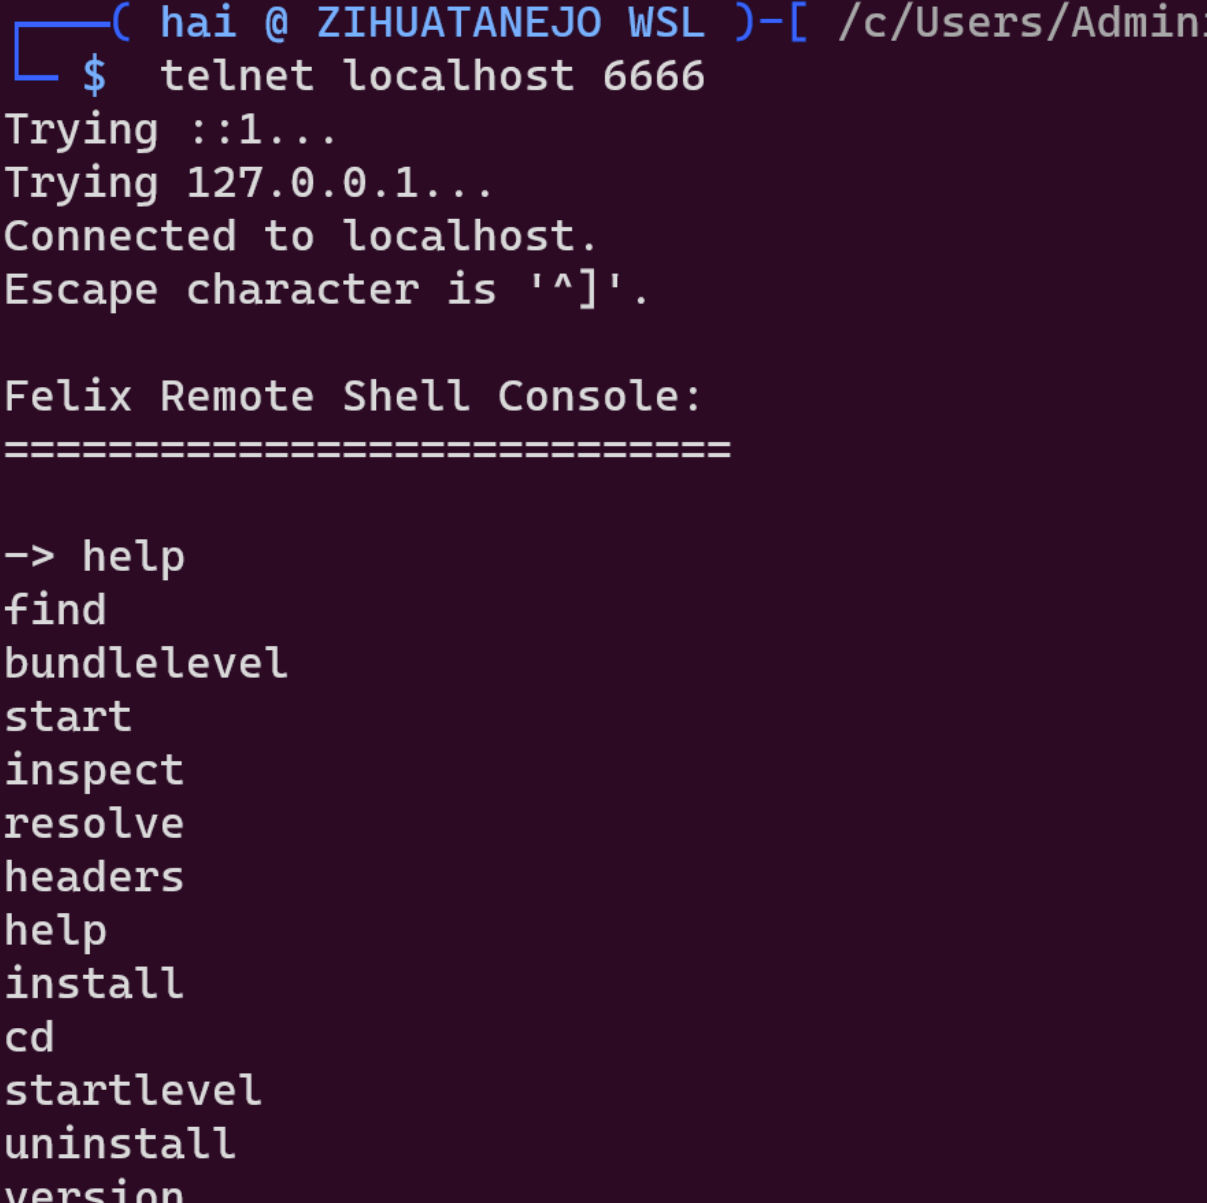Image resolution: width=1207 pixels, height=1203 pixels.
Task: Select the 'uninstall' command line
Action: pos(120,1144)
